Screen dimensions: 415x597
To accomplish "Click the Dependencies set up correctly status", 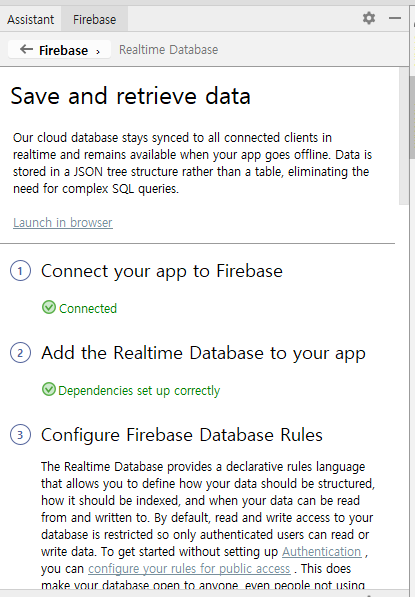I will (x=139, y=391).
